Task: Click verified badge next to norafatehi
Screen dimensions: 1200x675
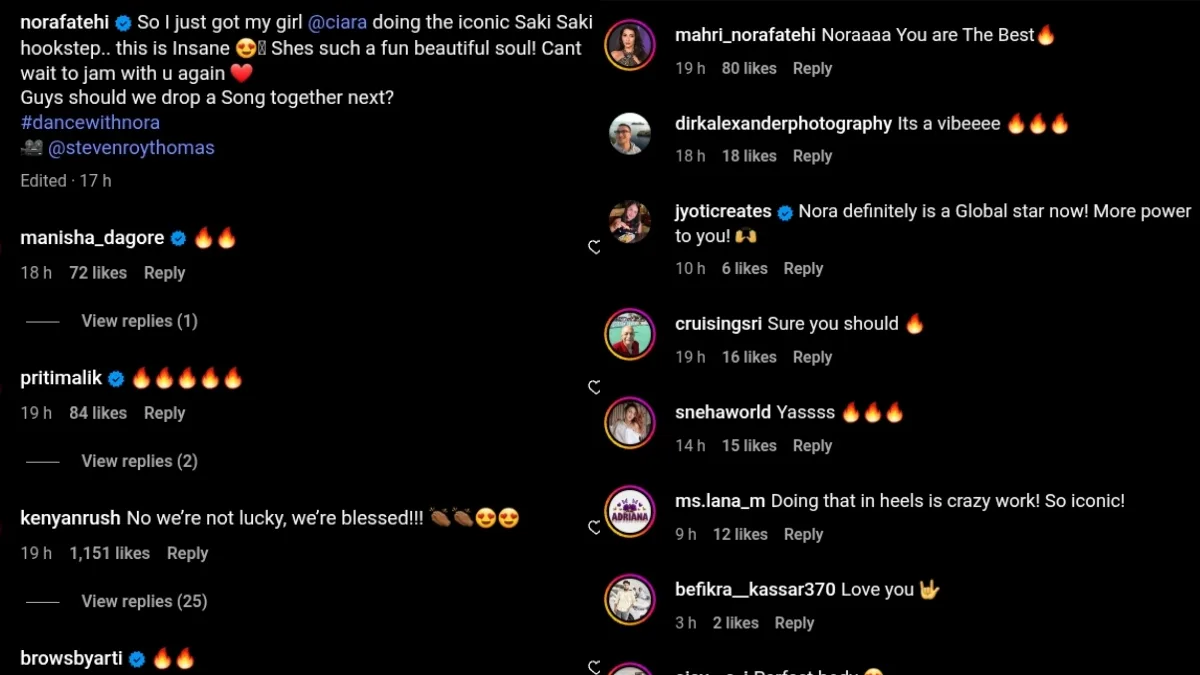Action: 123,22
